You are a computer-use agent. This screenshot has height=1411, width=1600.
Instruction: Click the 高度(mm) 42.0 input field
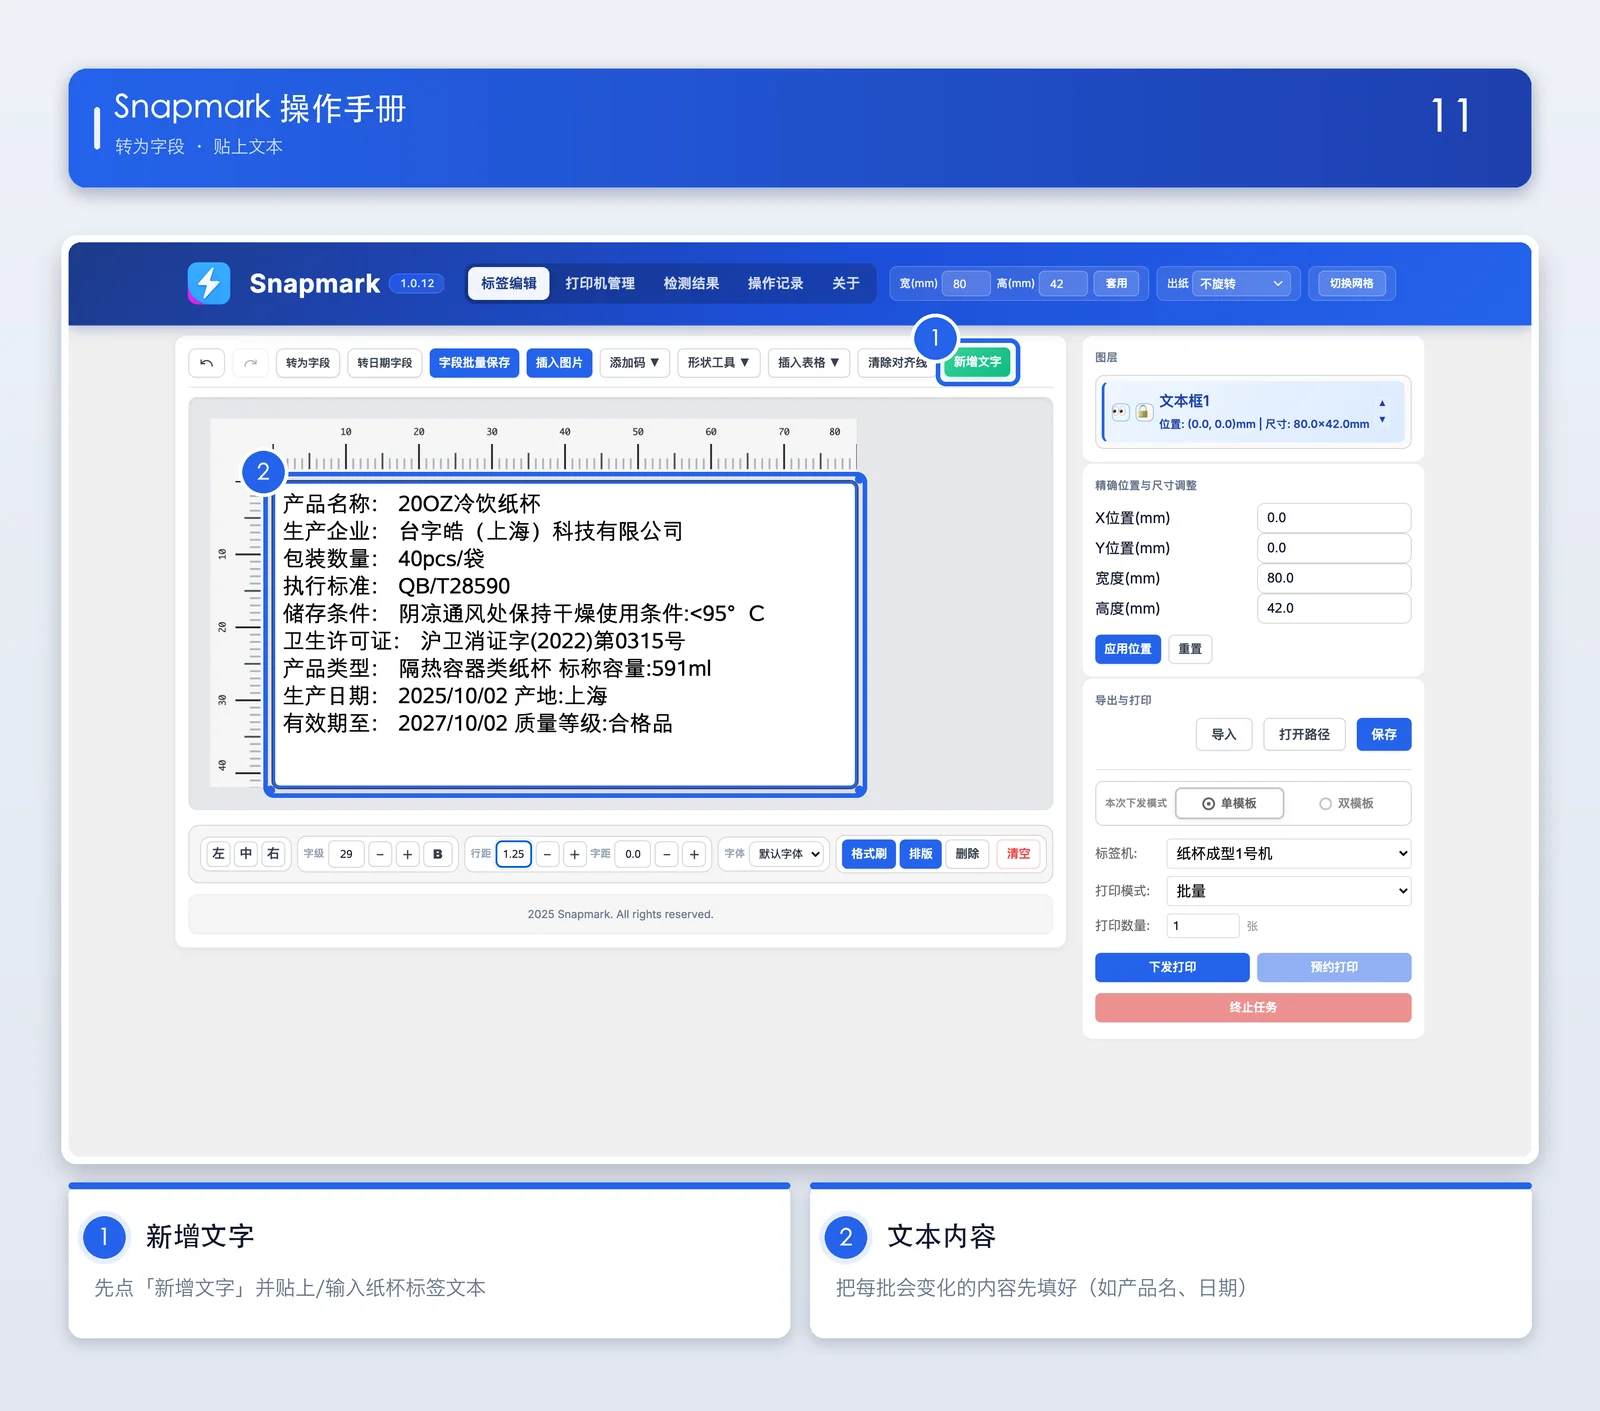(1334, 608)
